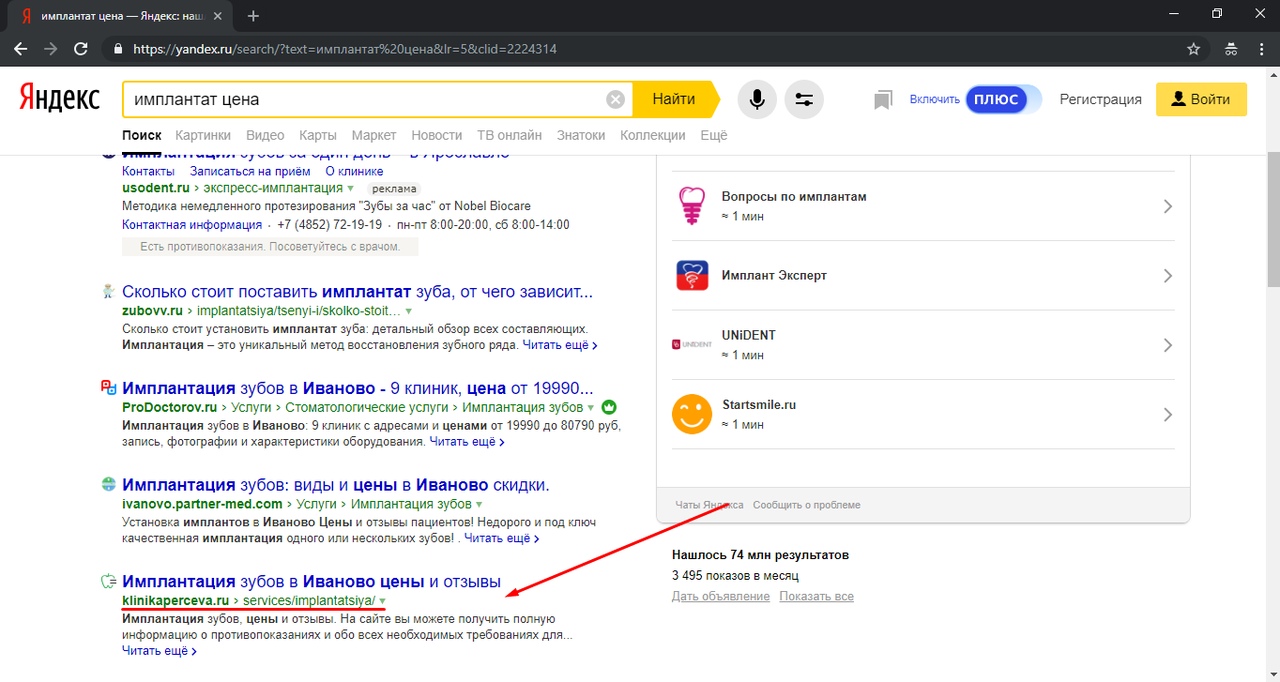Click the green crown badge by ProDoctorov

(x=609, y=407)
